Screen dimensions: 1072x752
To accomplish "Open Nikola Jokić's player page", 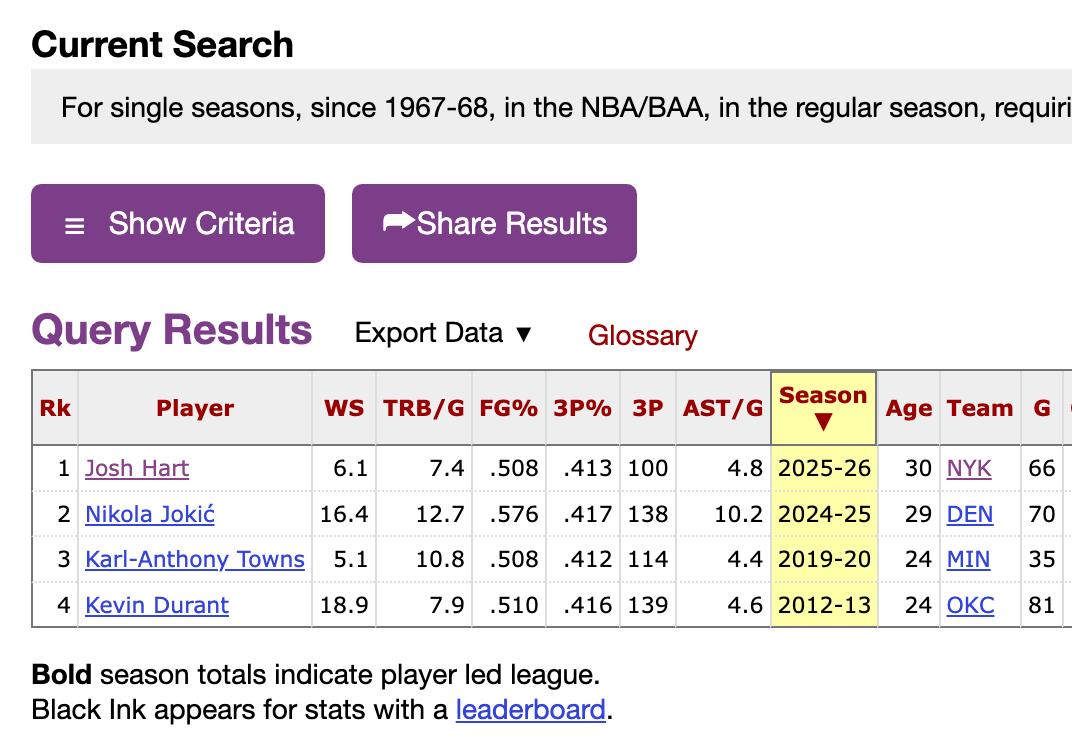I will pos(150,514).
